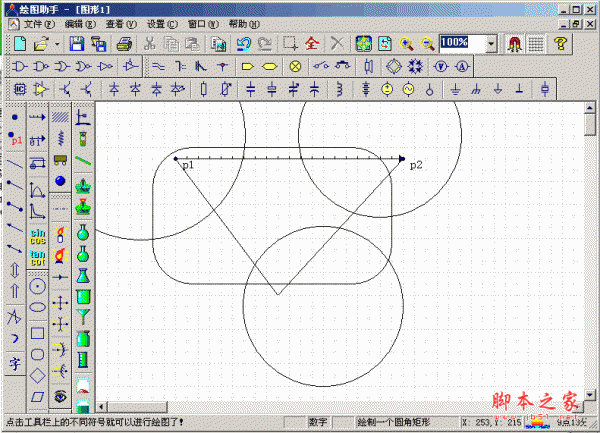The height and width of the screenshot is (433, 600).
Task: Click the yellow help question mark icon
Action: tap(561, 44)
